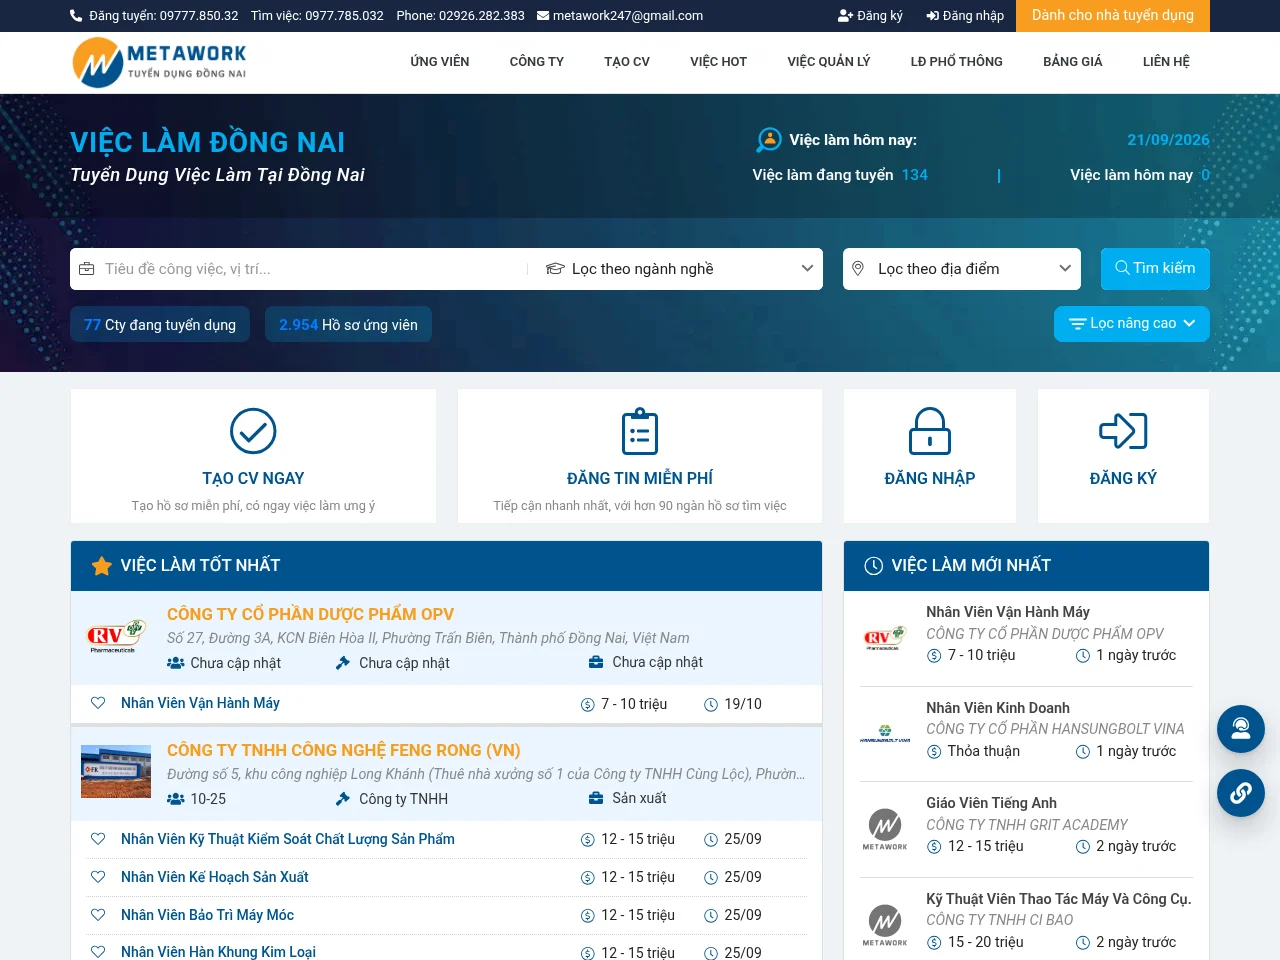Click the OPV logo beside Nhân Viên Vận Hành Máy in newest jobs

(x=885, y=636)
